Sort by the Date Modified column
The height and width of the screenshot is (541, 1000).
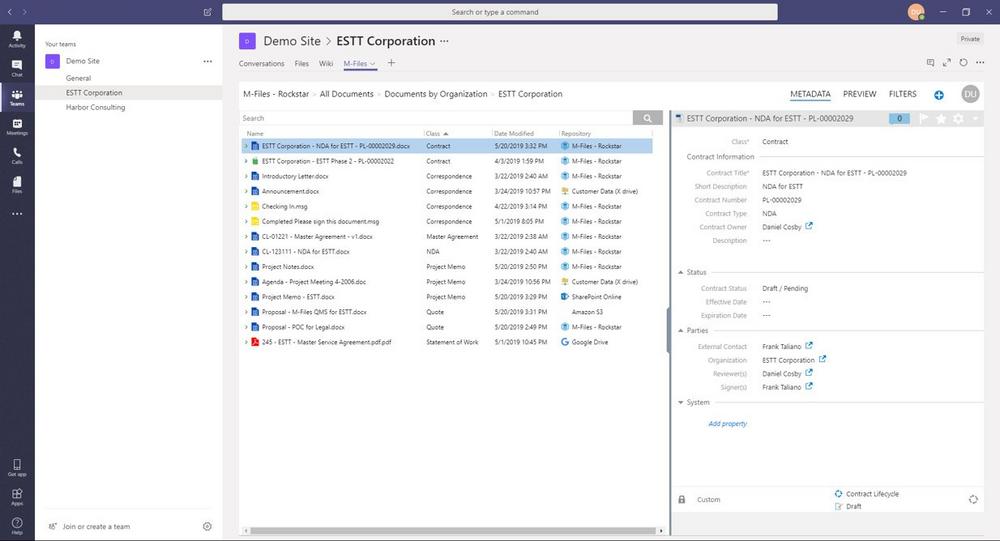513,133
